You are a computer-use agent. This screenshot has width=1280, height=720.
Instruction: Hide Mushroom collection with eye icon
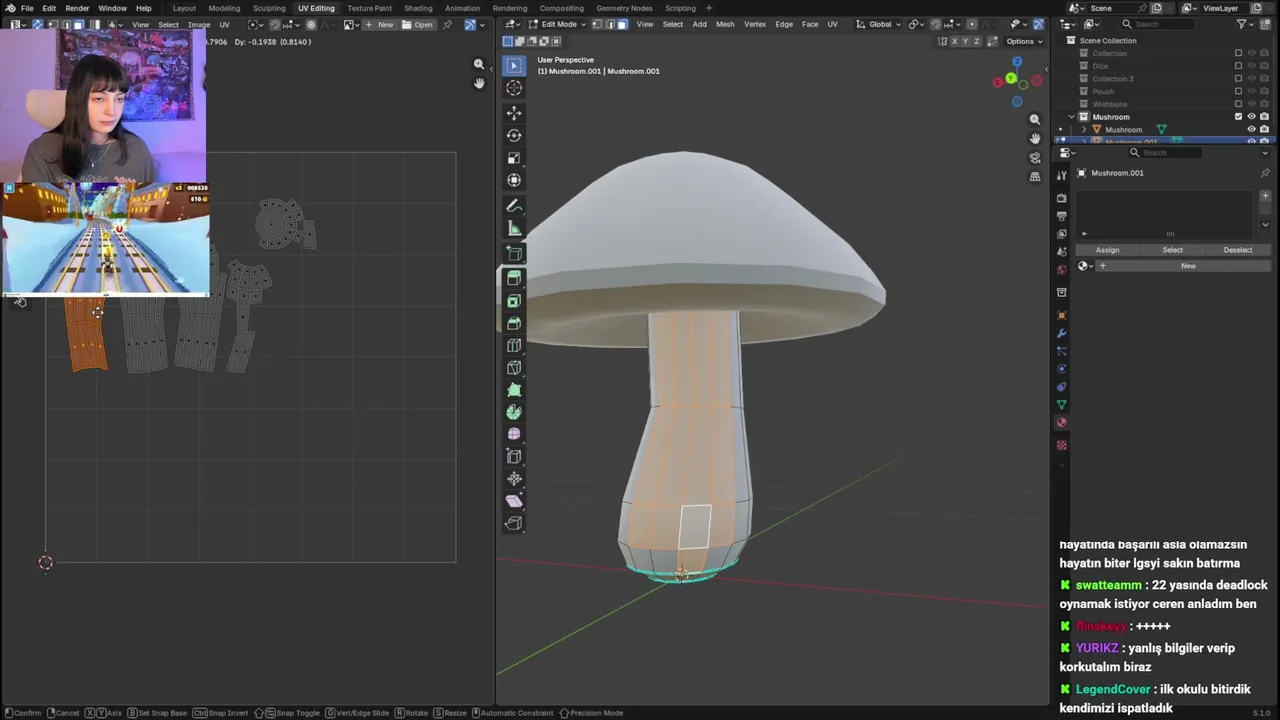pyautogui.click(x=1251, y=117)
